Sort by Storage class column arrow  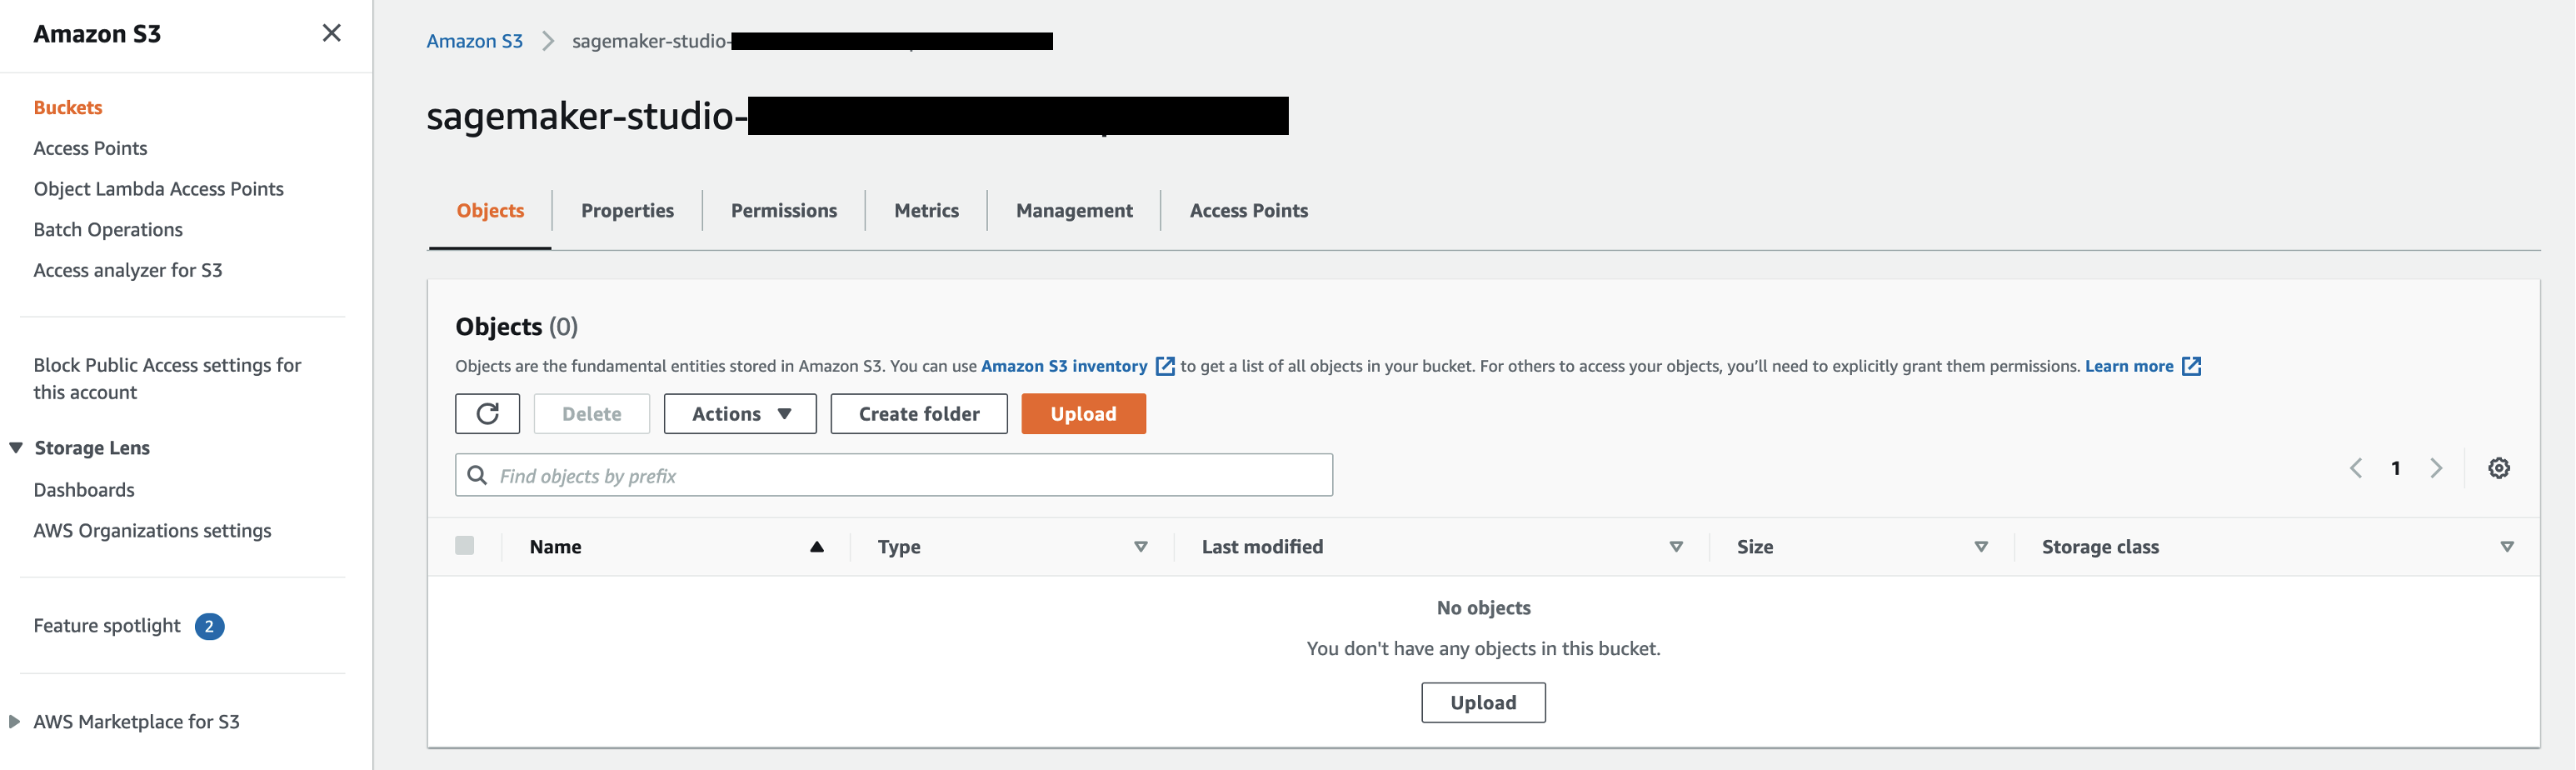(x=2507, y=546)
